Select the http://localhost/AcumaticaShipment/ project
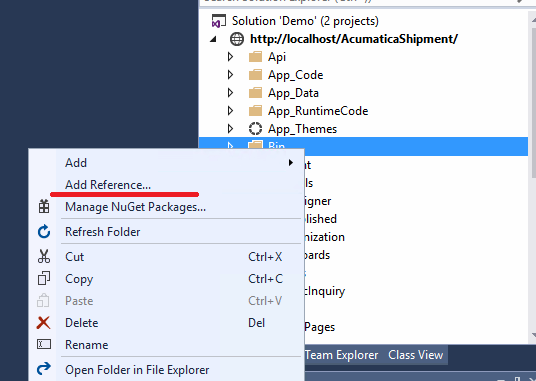 pos(354,39)
